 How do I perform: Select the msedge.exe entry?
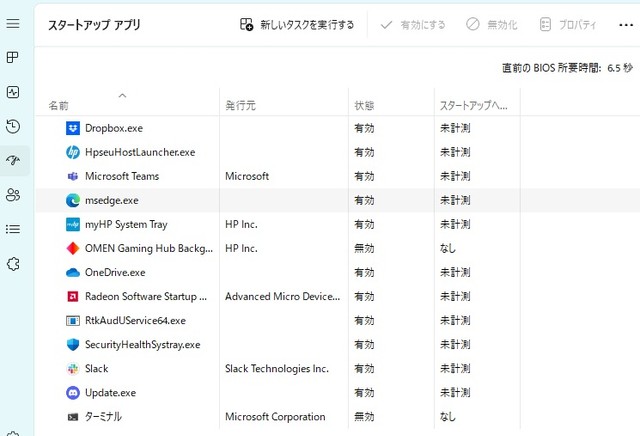[x=111, y=200]
